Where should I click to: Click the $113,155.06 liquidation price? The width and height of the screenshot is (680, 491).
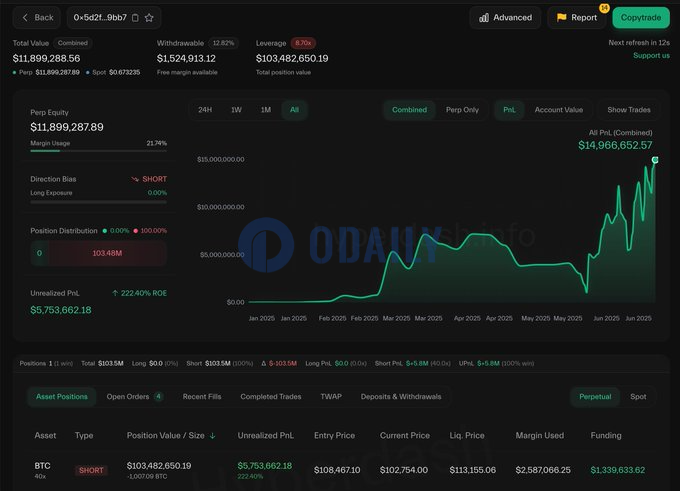pyautogui.click(x=473, y=470)
